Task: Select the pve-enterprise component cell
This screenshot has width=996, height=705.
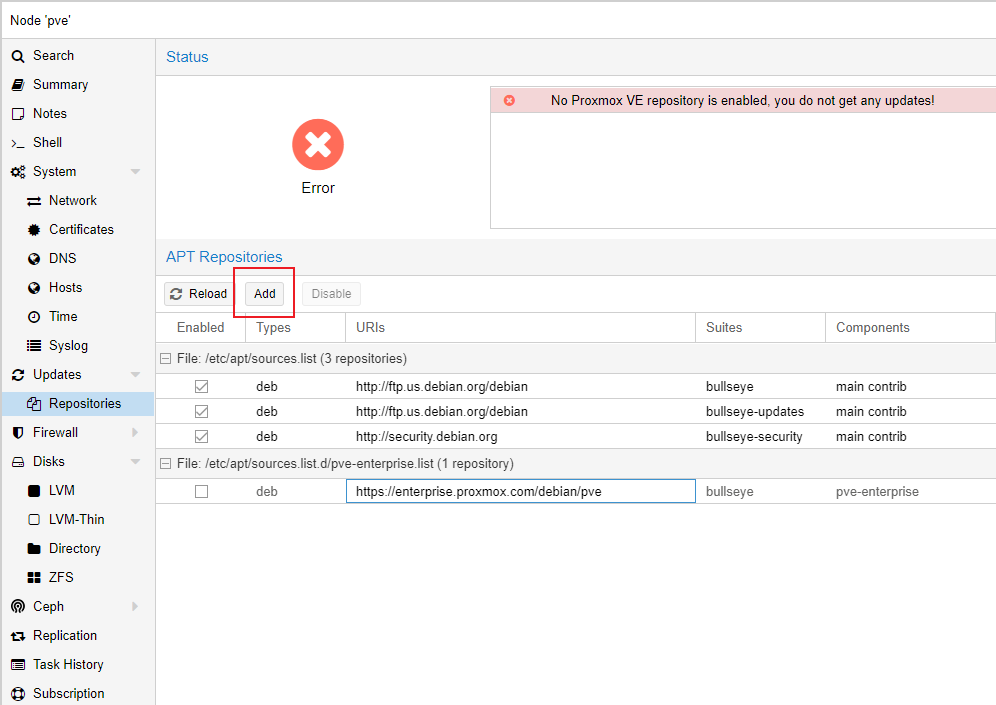Action: click(910, 492)
